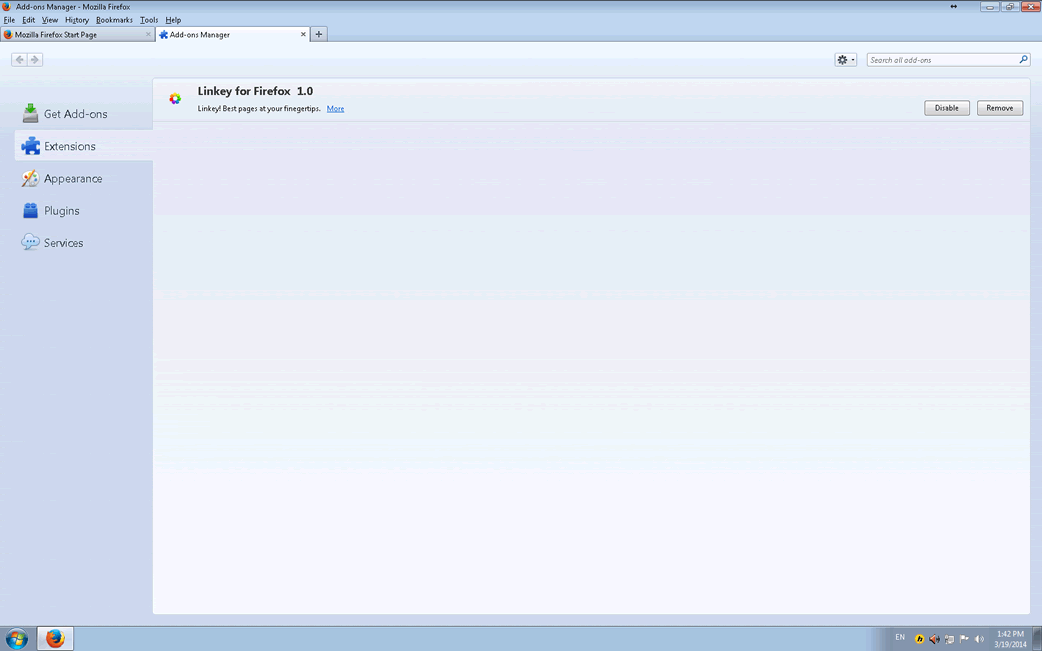Open the gear tools dropdown
The width and height of the screenshot is (1042, 651).
tap(845, 60)
